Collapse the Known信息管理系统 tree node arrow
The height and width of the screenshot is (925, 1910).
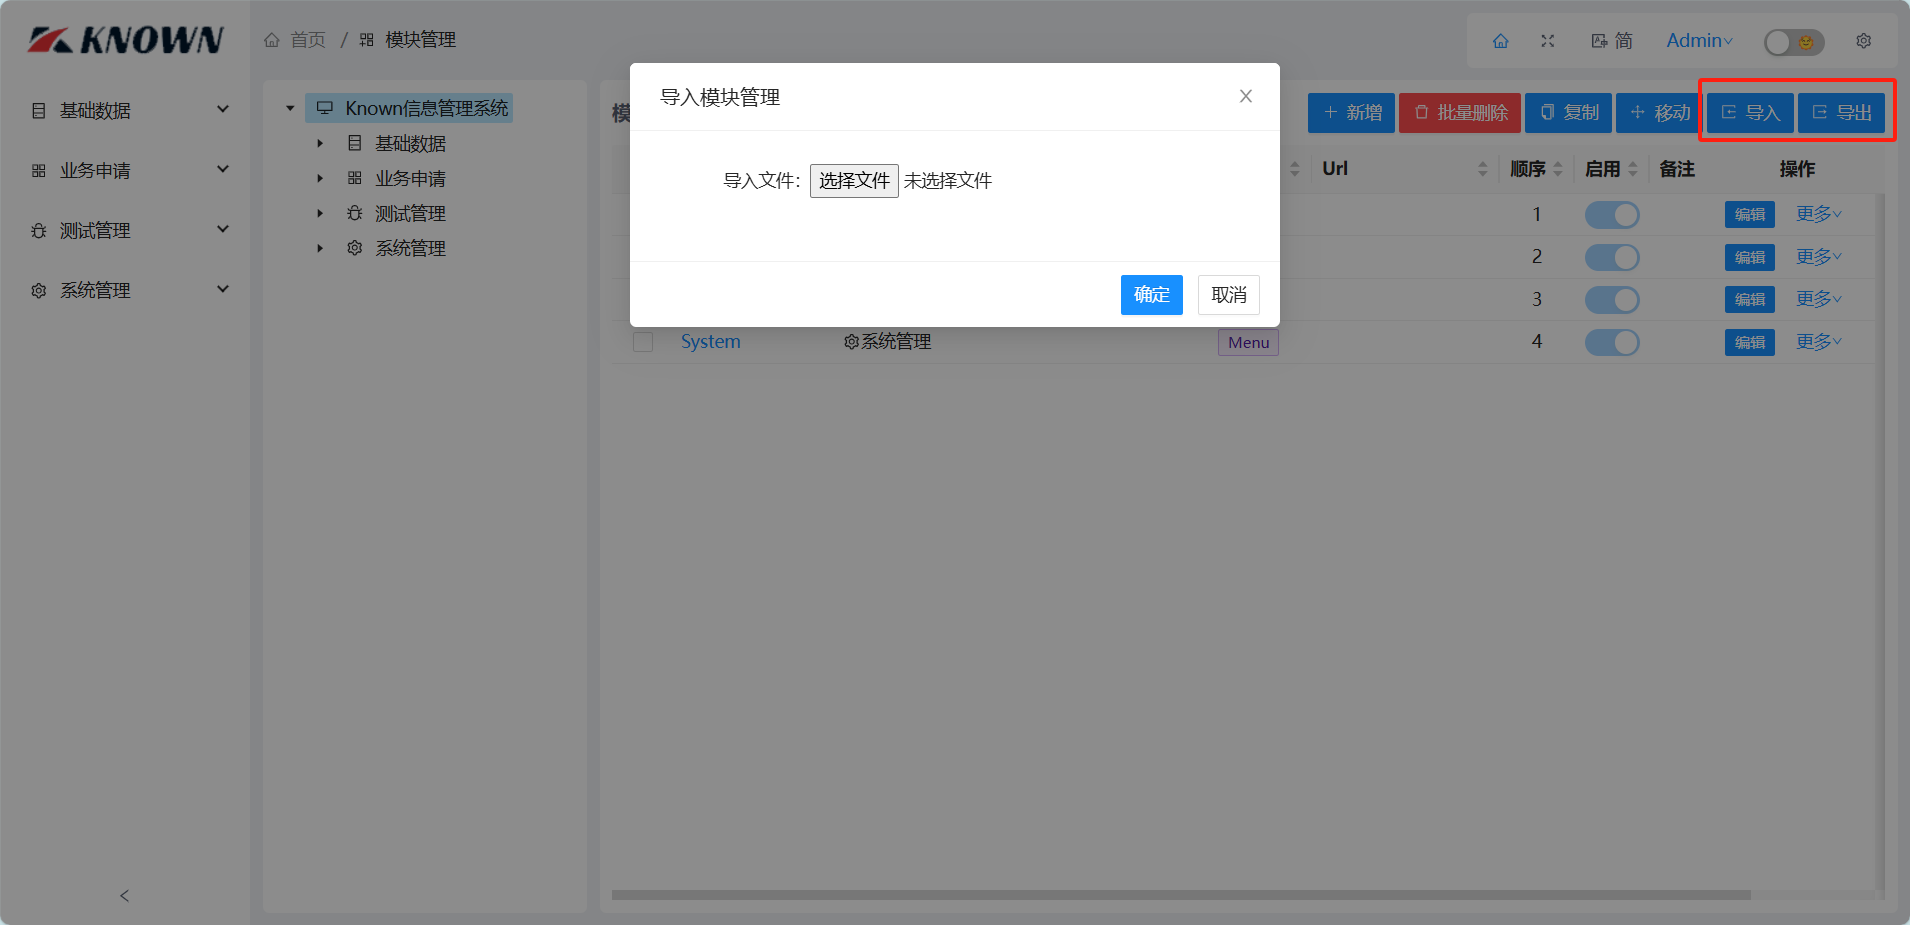[290, 108]
